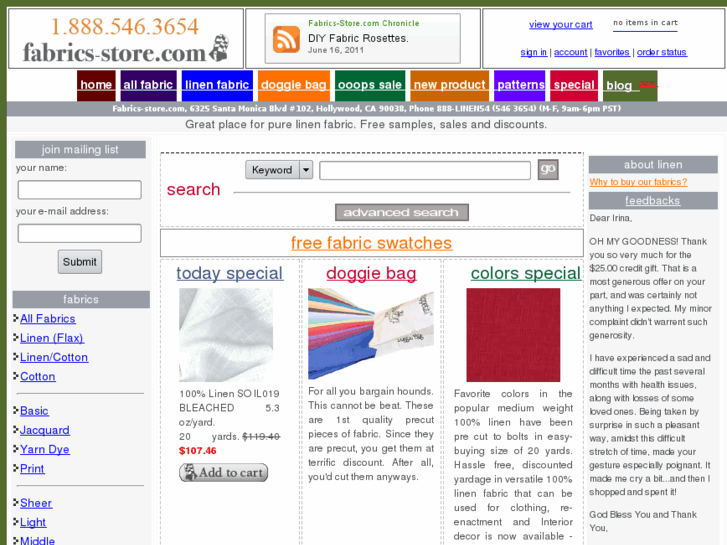The height and width of the screenshot is (545, 727).
Task: Open the account link
Action: point(570,52)
